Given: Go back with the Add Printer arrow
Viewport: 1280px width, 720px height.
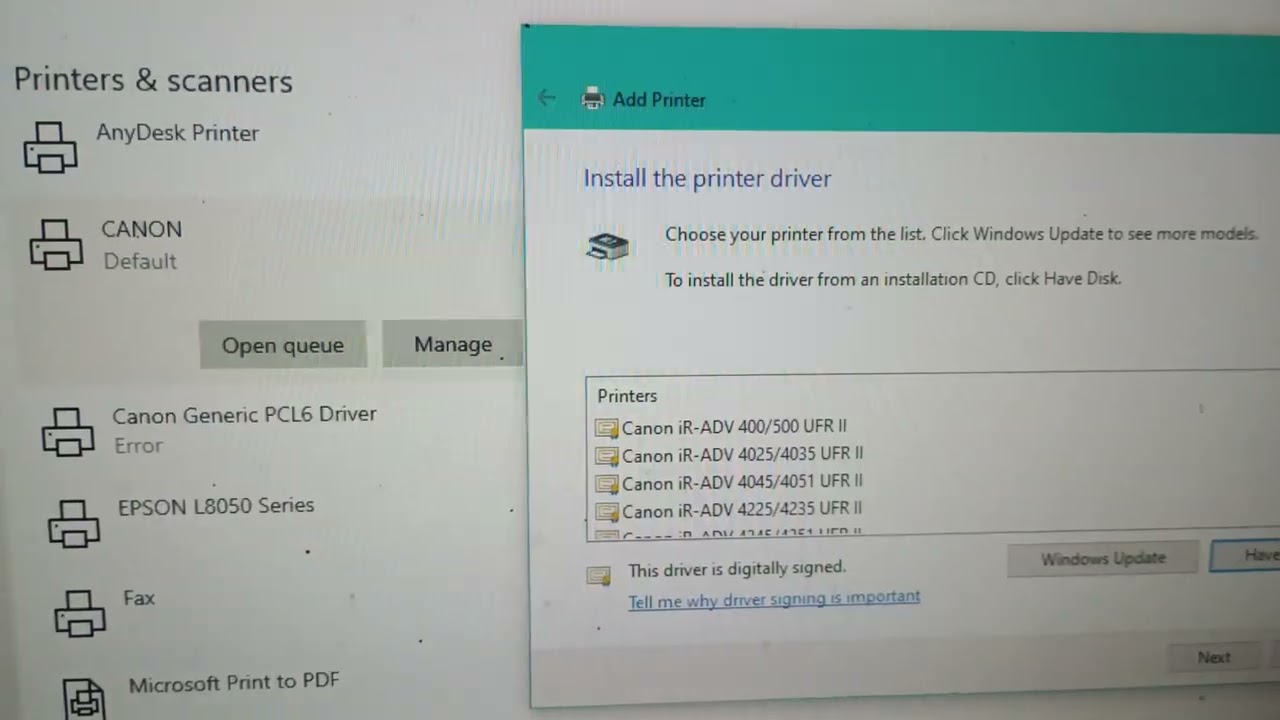Looking at the screenshot, I should pos(546,97).
